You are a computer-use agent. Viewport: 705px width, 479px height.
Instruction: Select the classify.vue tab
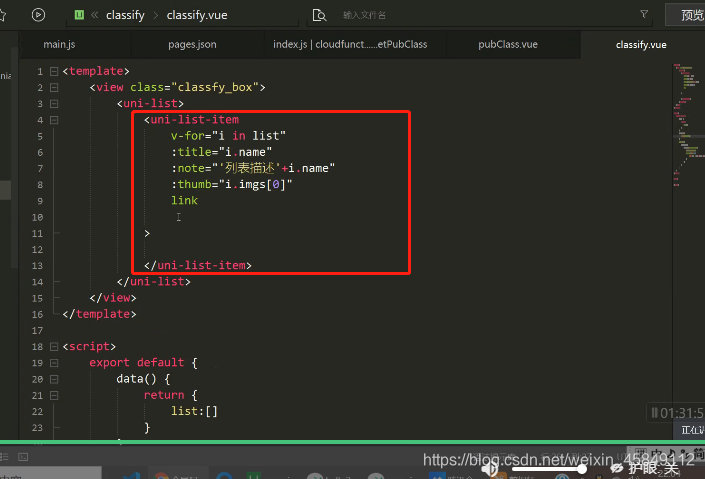(x=641, y=45)
